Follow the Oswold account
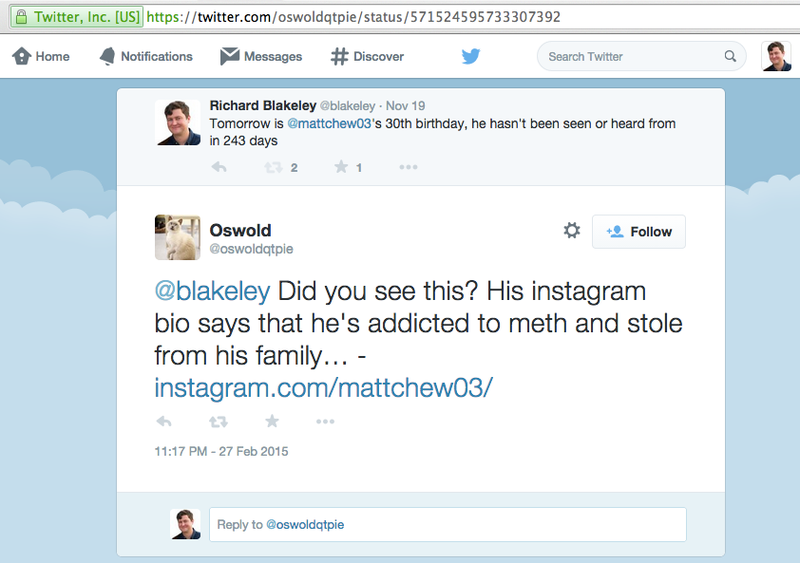Image resolution: width=800 pixels, height=563 pixels. pos(639,232)
